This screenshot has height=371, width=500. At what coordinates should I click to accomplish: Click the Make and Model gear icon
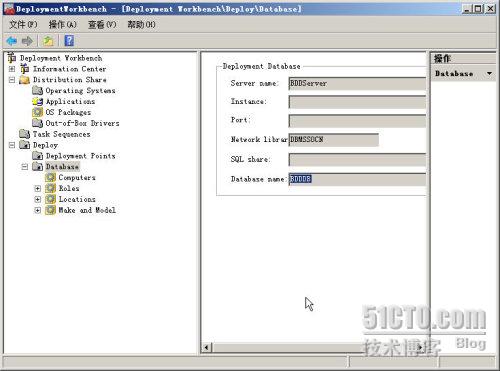[x=50, y=210]
